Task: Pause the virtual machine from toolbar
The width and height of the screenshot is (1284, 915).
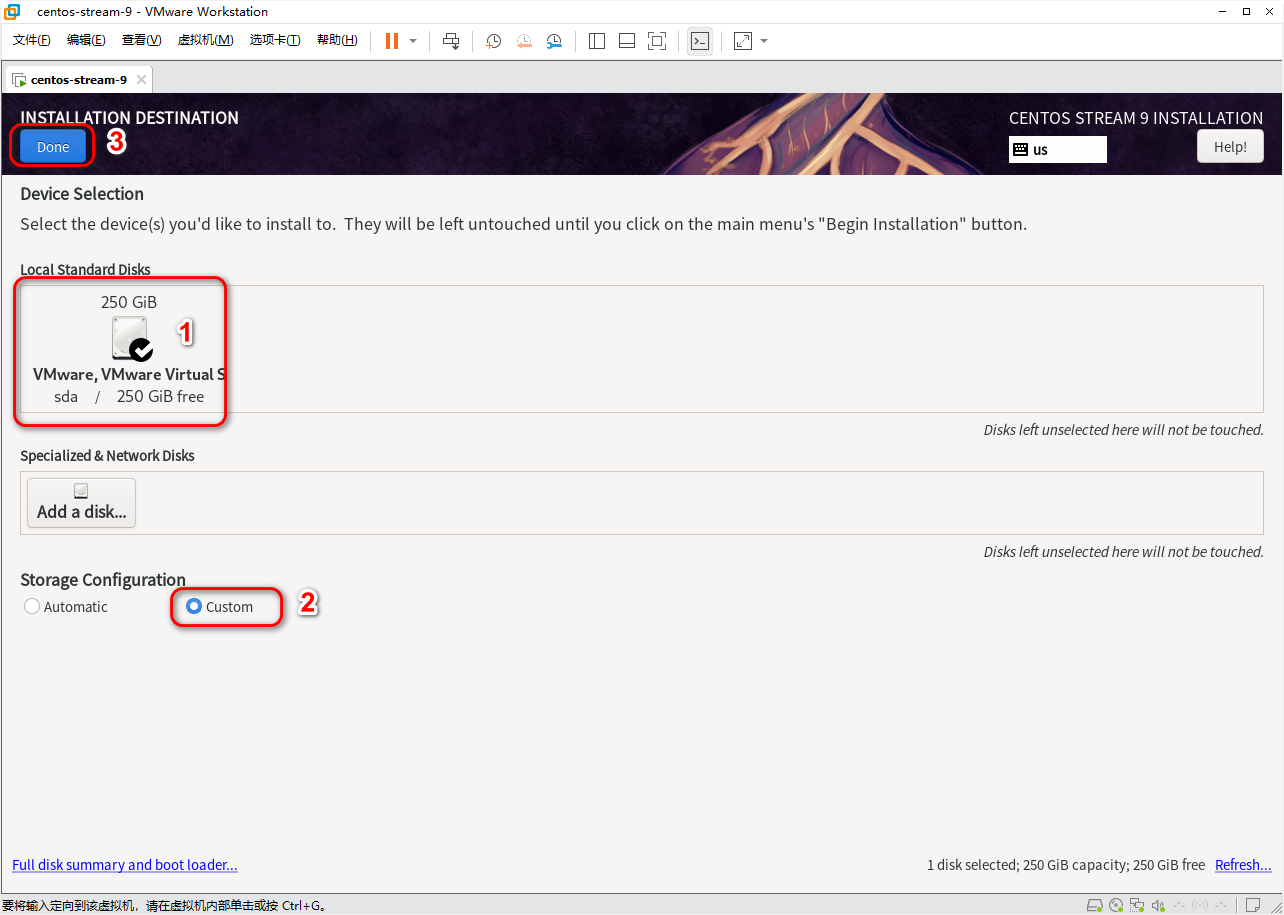Action: (x=392, y=41)
